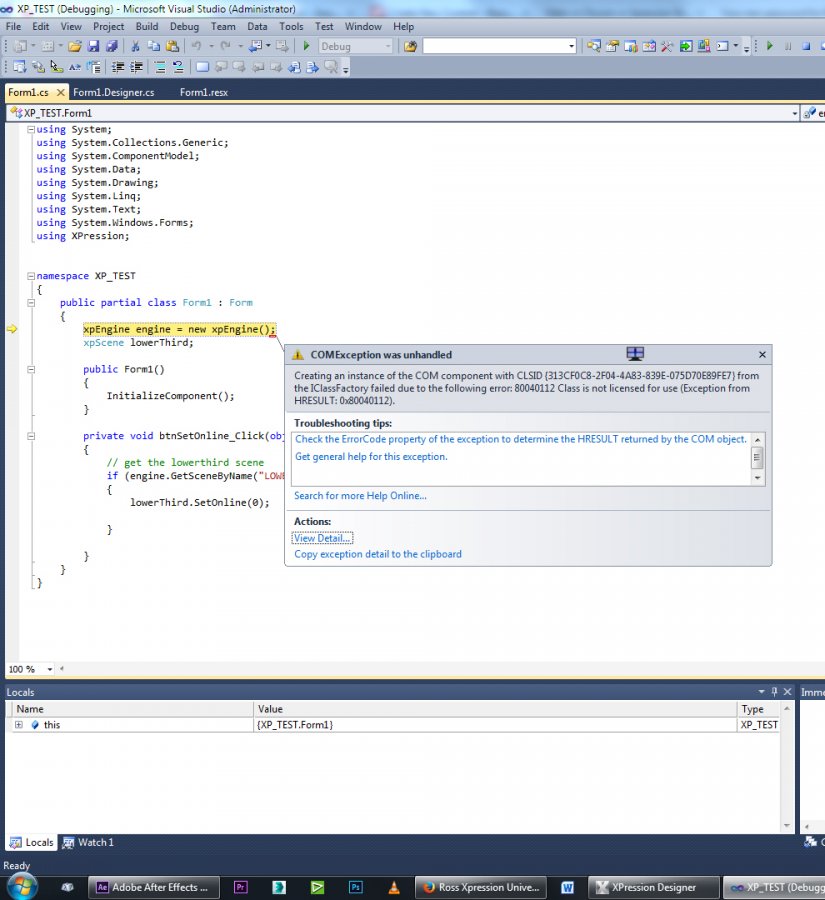Screen dimensions: 825x900
Task: Click the Save All toolbar icon
Action: (111, 46)
